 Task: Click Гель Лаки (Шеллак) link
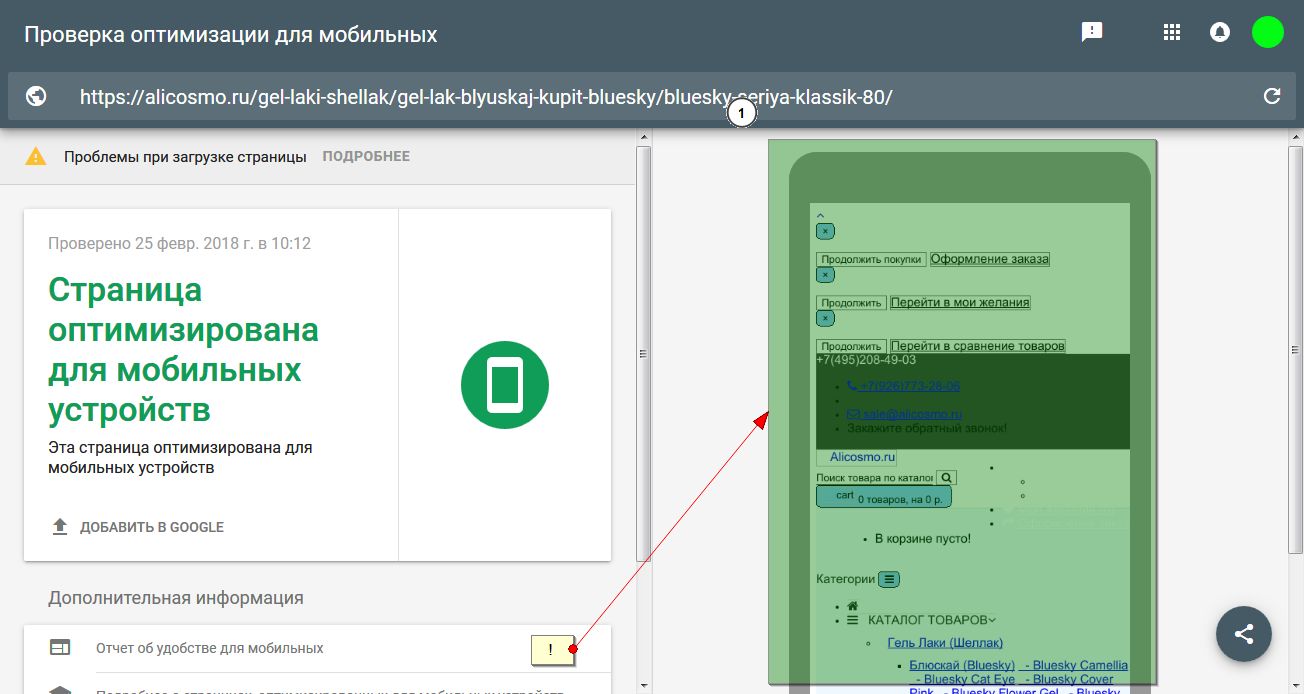(x=945, y=643)
